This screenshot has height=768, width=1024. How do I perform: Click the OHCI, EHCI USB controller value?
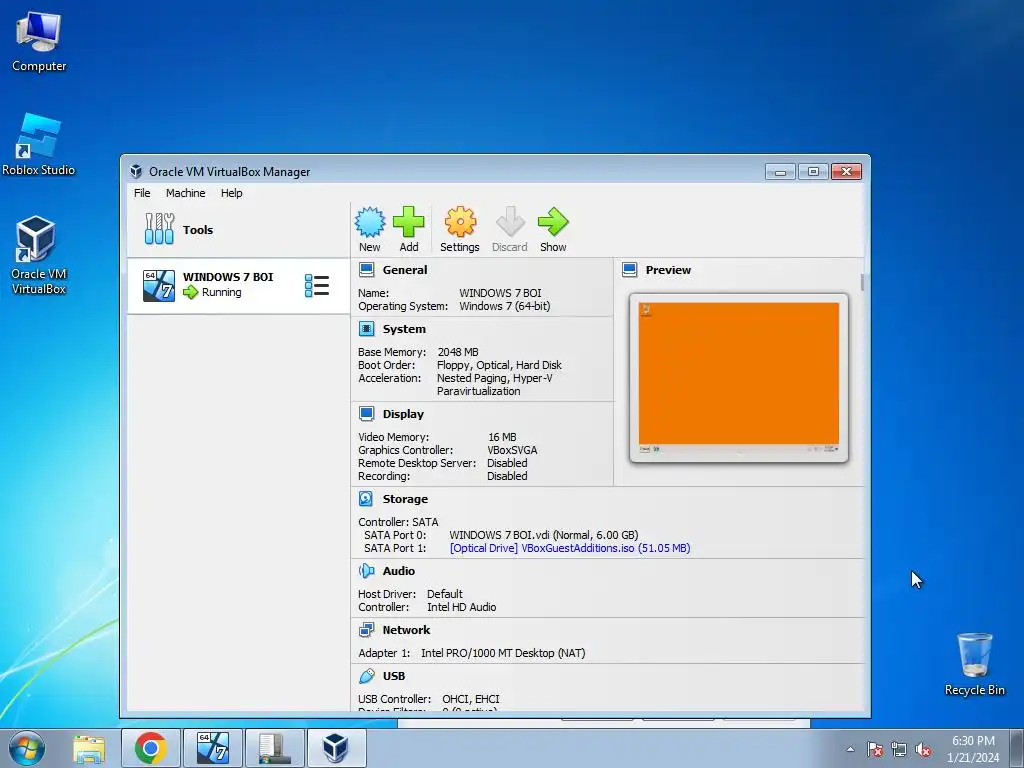[470, 699]
